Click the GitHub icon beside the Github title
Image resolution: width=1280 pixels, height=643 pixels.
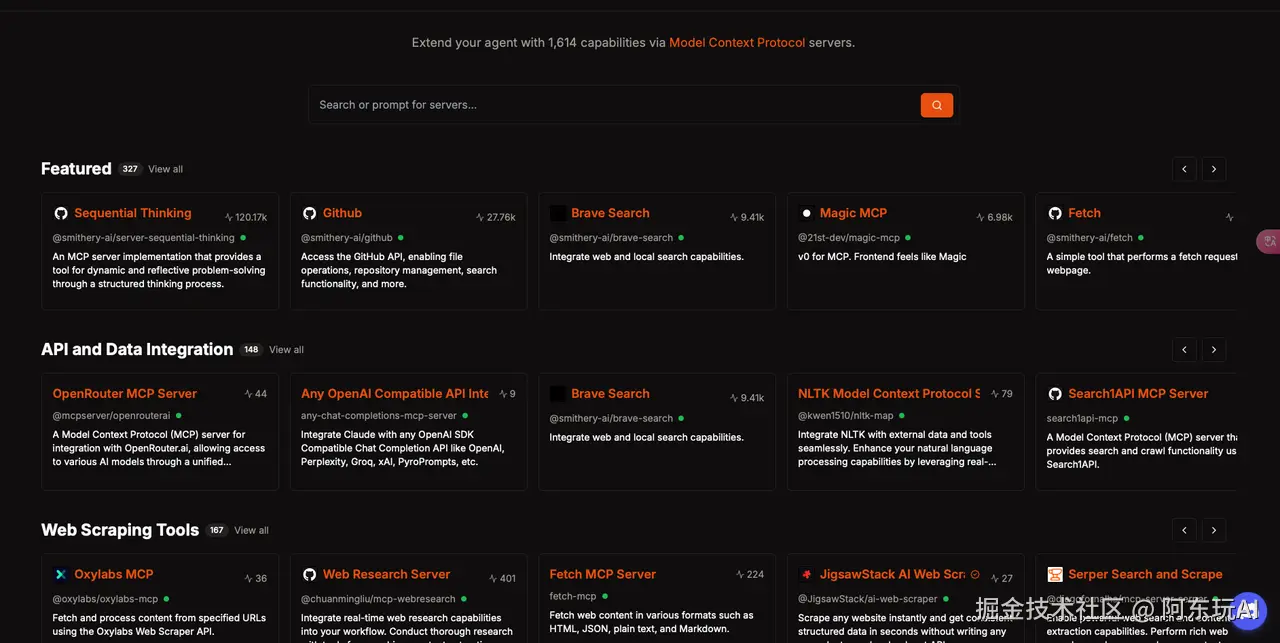pyautogui.click(x=310, y=213)
